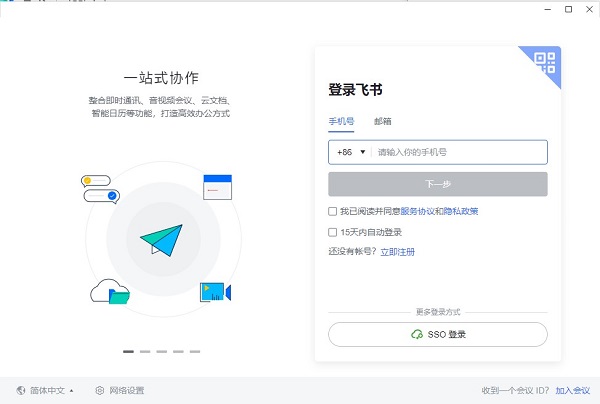Enable 15-day auto login checkbox
This screenshot has width=600, height=404.
333,232
